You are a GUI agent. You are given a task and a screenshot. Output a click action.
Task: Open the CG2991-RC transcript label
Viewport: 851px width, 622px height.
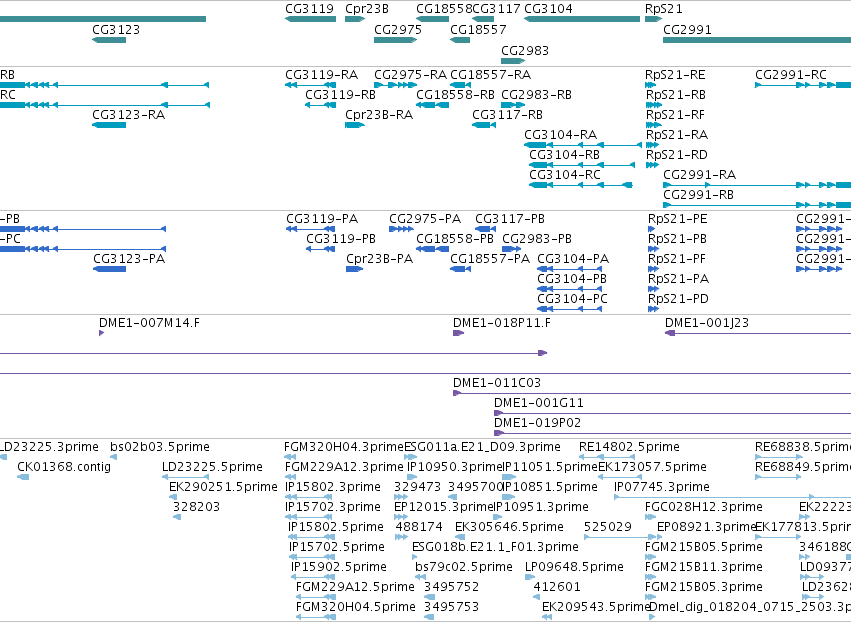coord(791,74)
